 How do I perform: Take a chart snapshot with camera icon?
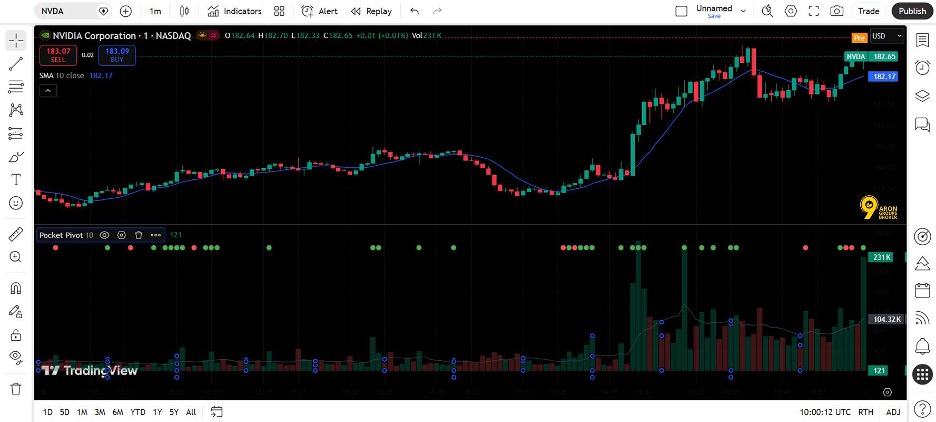click(x=837, y=11)
